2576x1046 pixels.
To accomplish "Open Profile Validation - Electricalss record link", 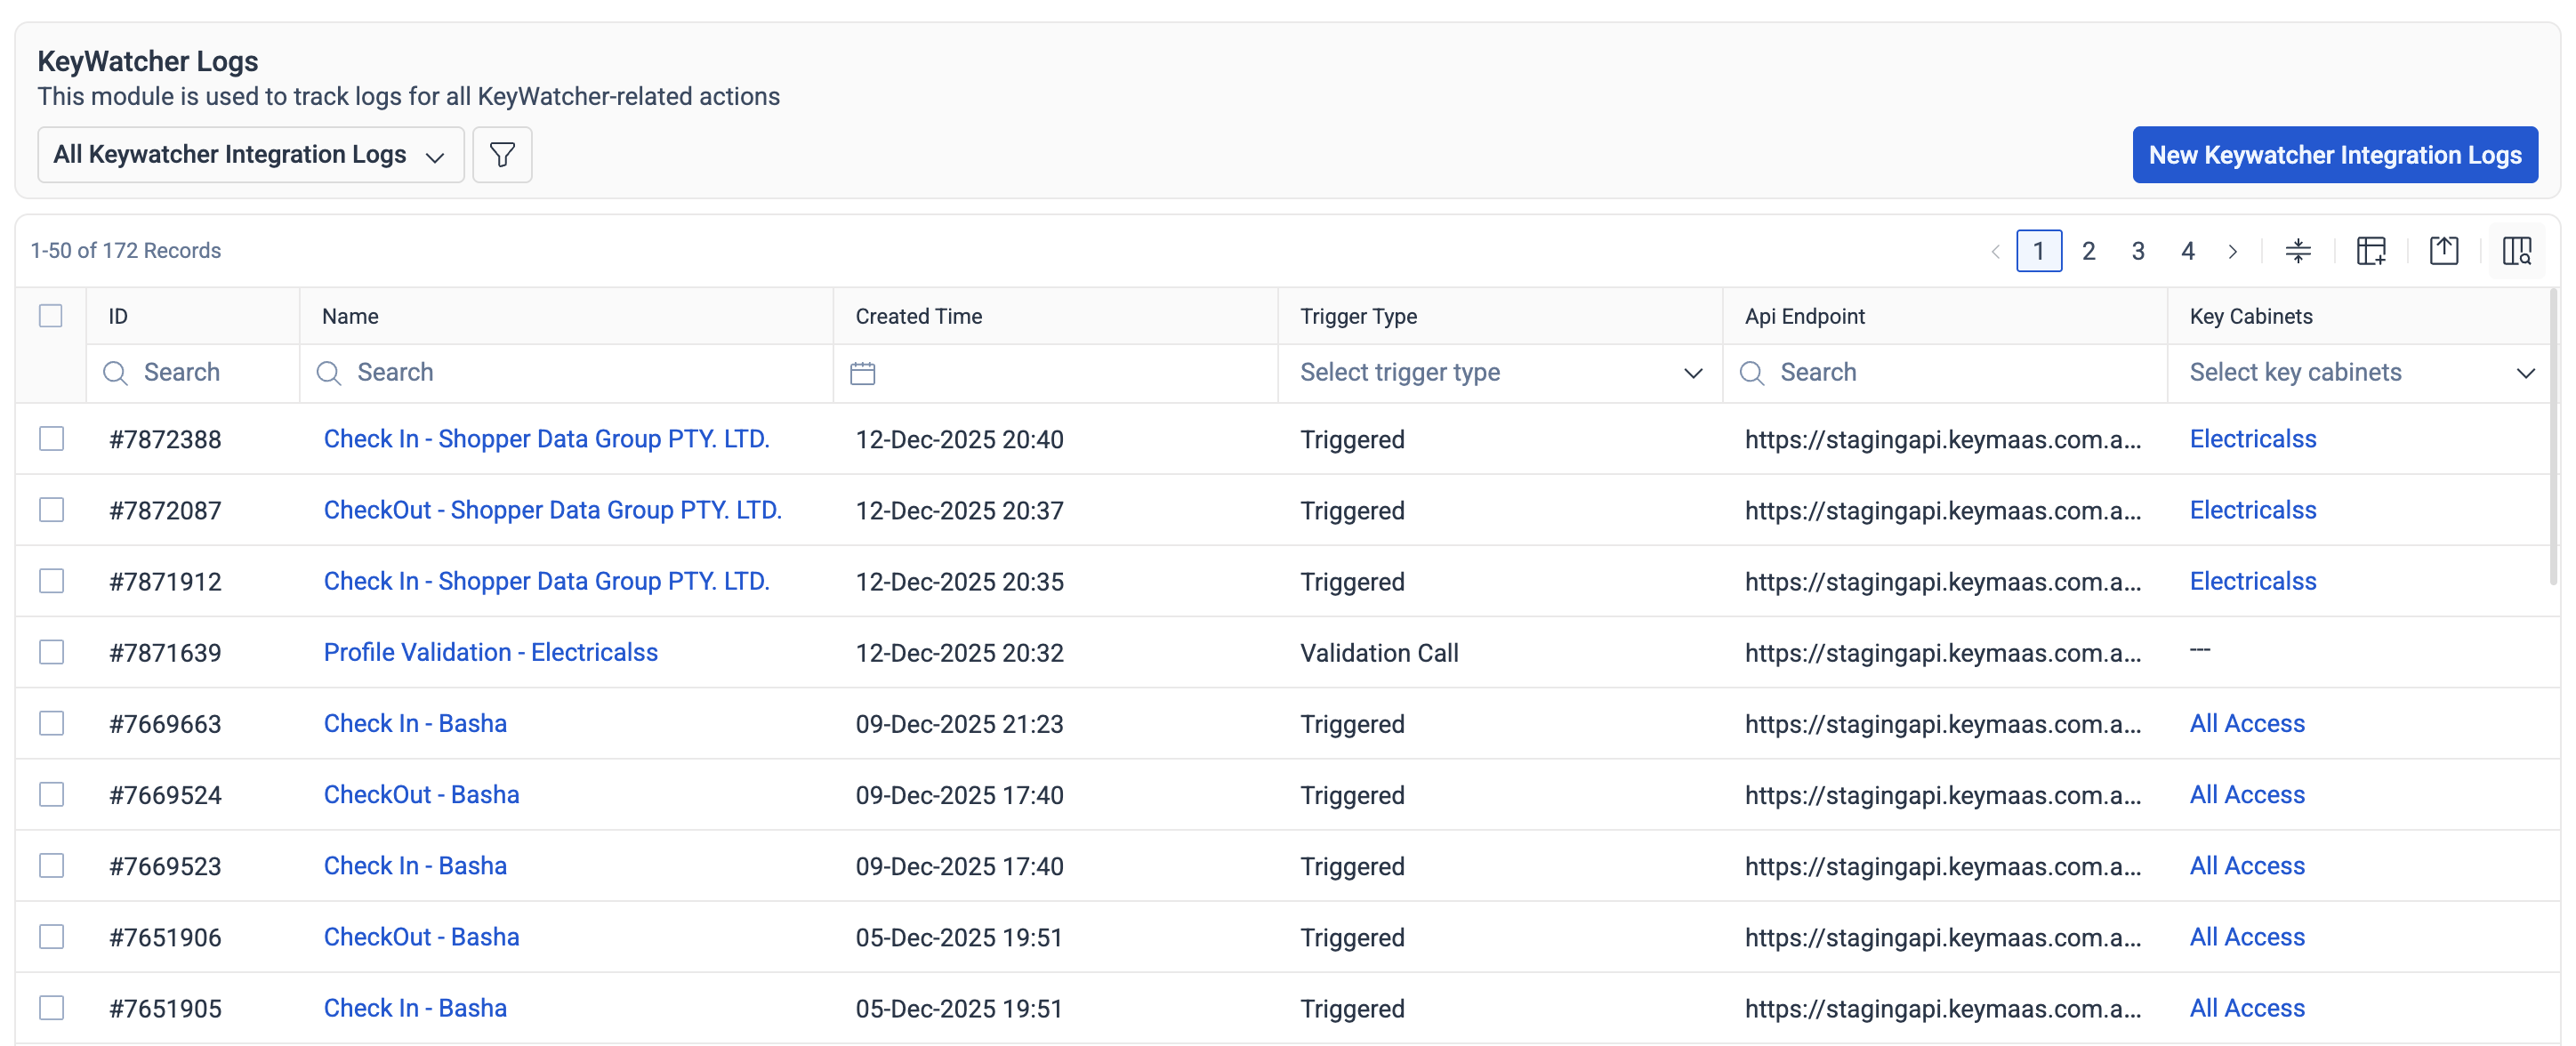I will (490, 652).
